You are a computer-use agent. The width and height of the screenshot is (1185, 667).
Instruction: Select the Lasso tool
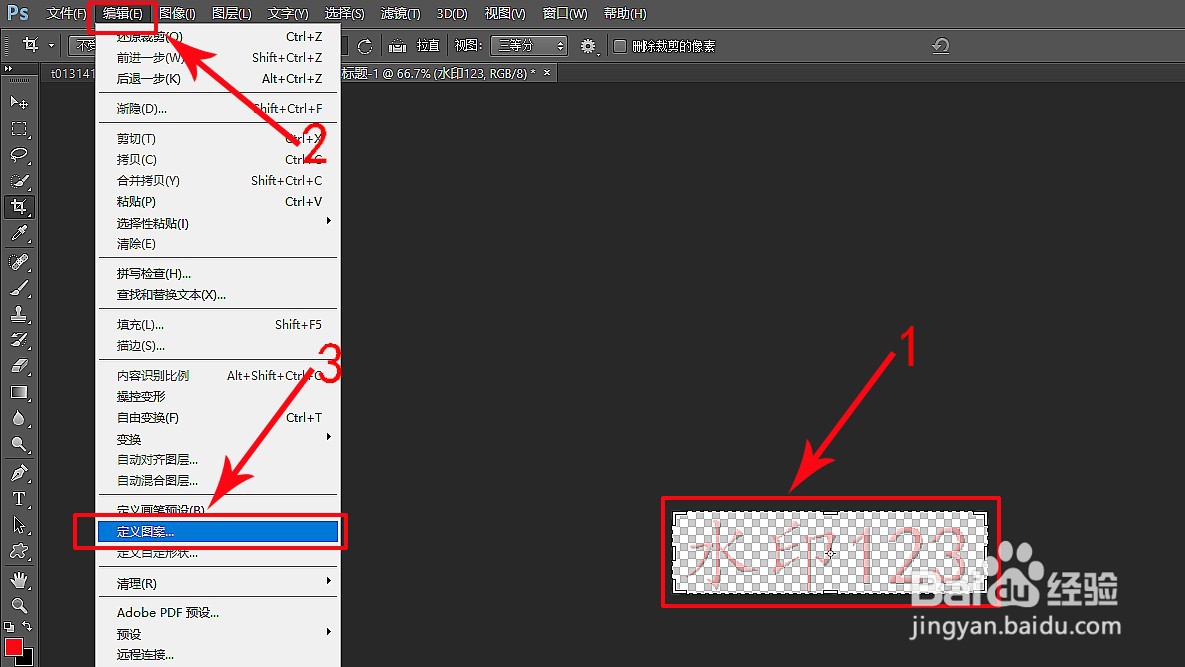[19, 156]
